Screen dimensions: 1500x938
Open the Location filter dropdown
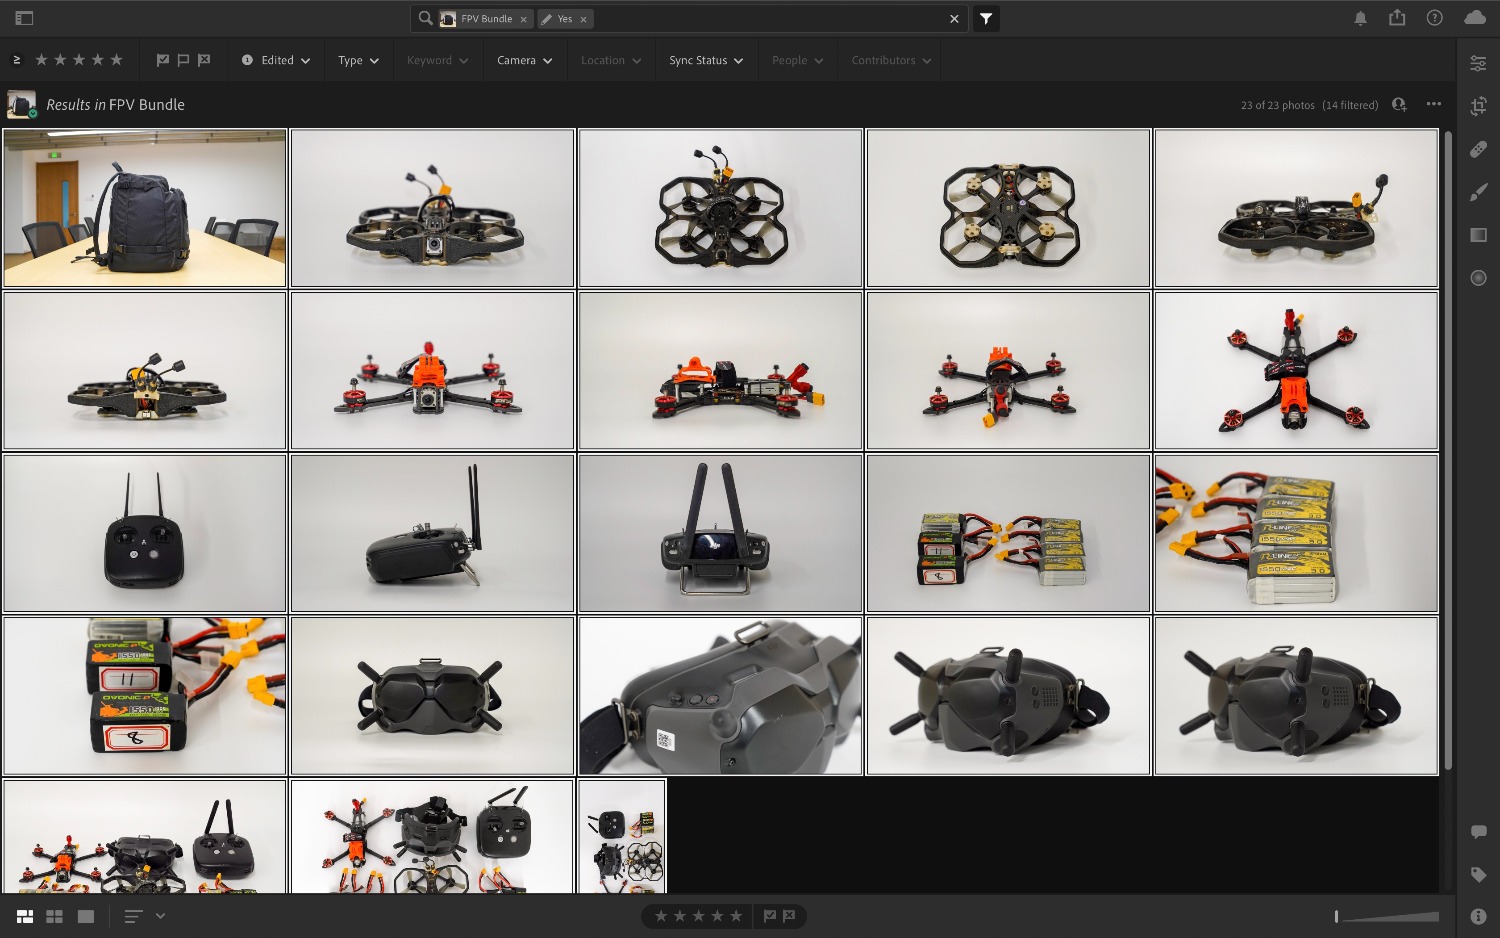[x=611, y=60]
